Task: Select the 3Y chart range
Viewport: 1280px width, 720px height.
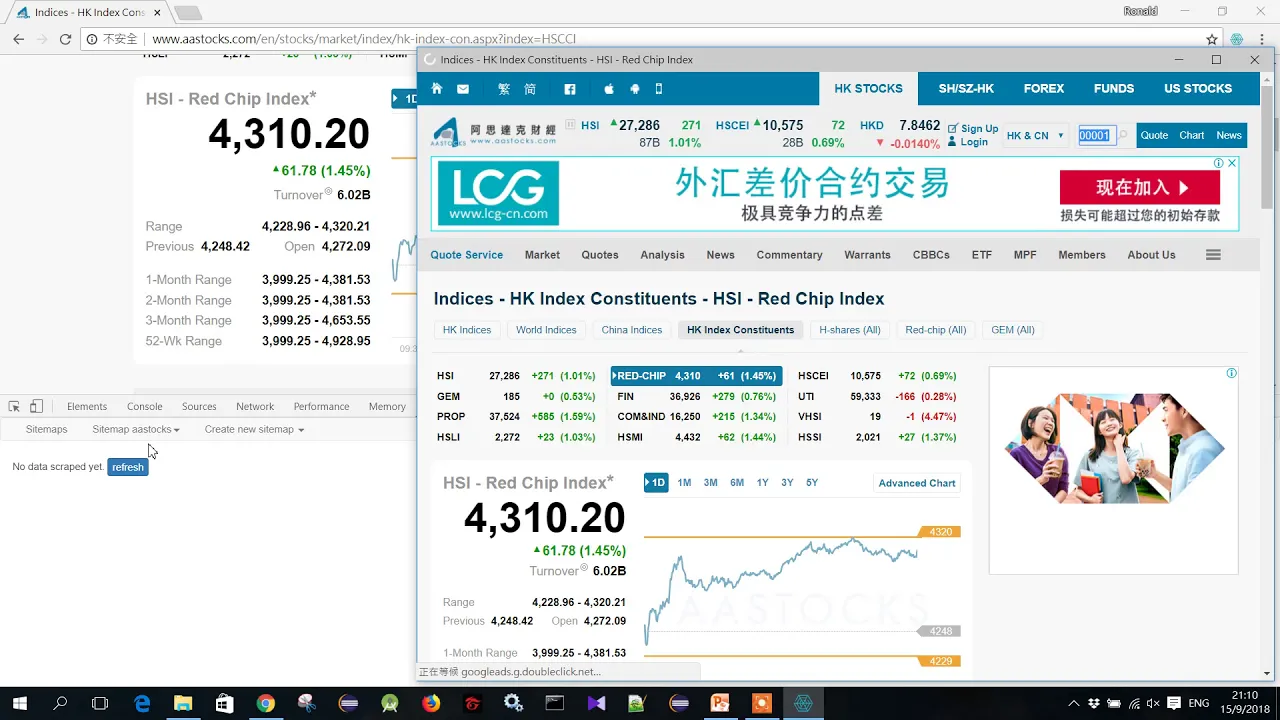Action: pos(787,483)
